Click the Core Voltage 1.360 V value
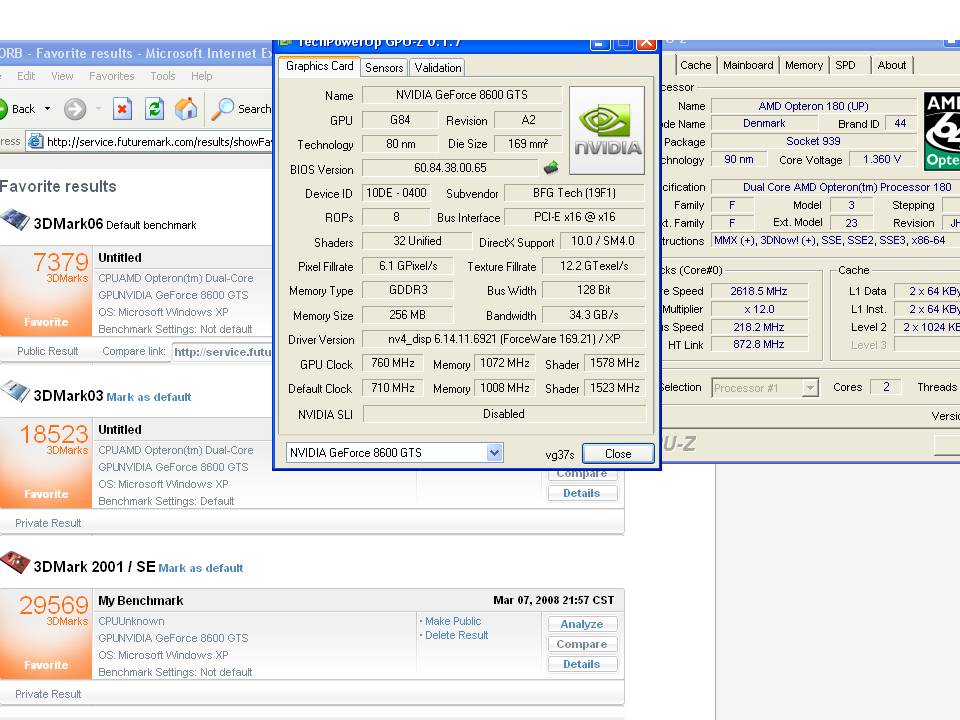The image size is (960, 720). pos(882,159)
